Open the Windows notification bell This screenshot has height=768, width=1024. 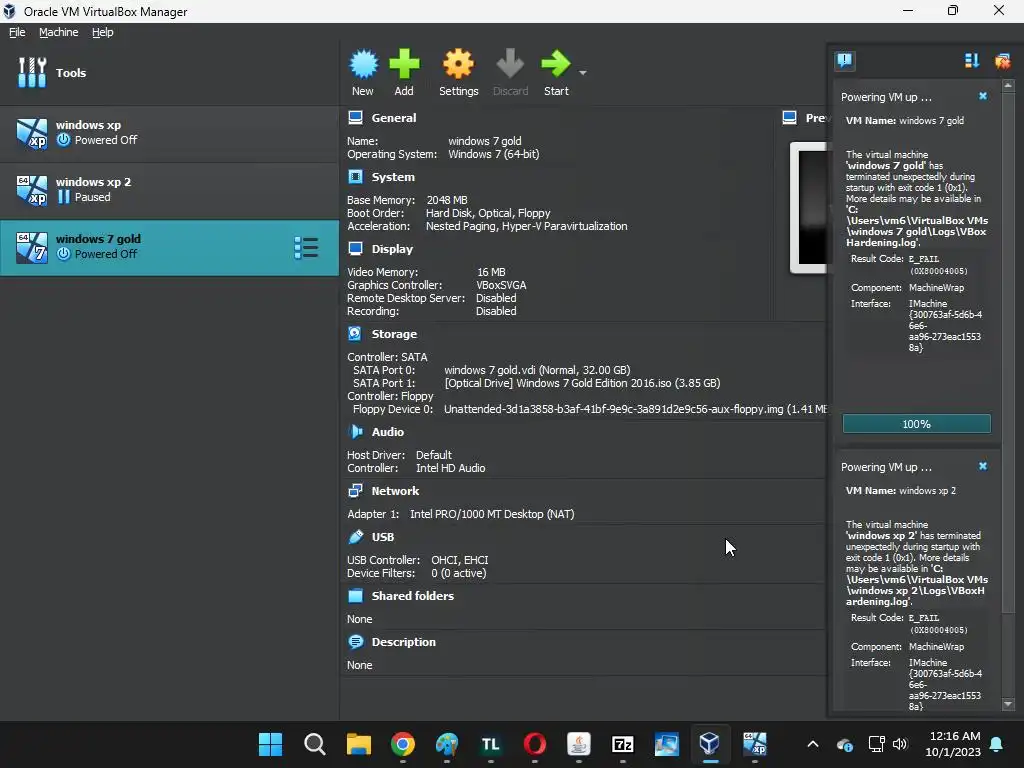click(x=997, y=744)
